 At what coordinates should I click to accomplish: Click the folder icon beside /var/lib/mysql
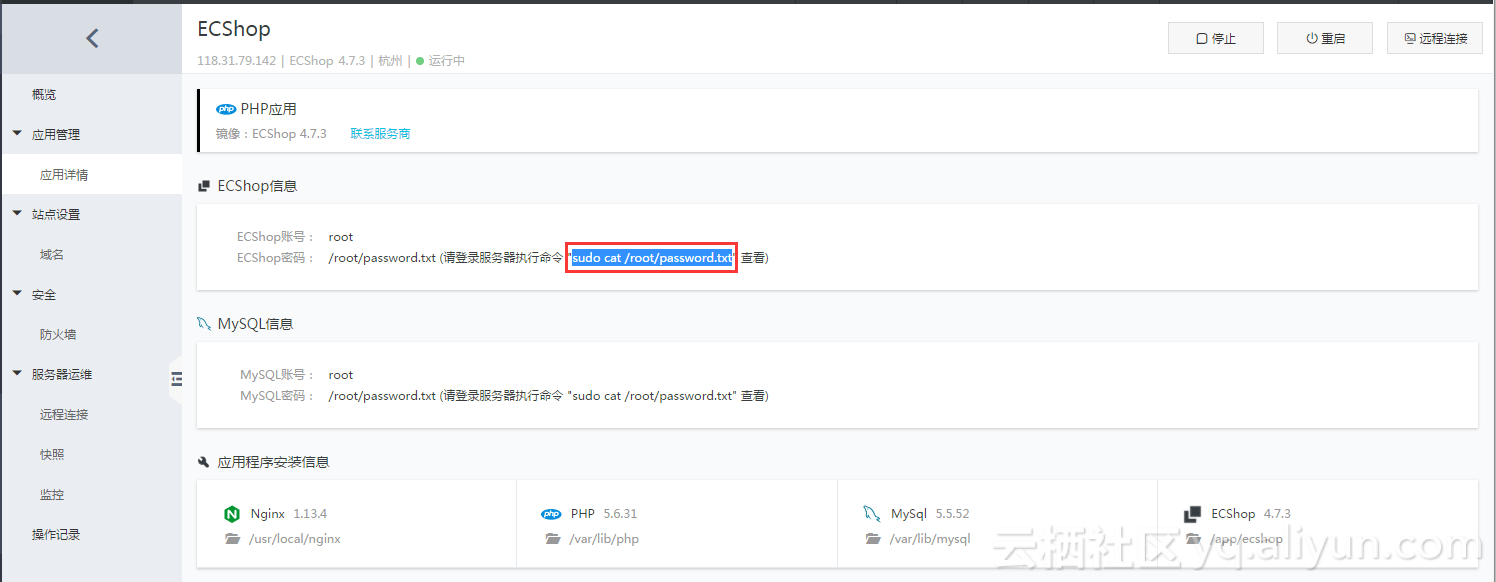click(873, 539)
